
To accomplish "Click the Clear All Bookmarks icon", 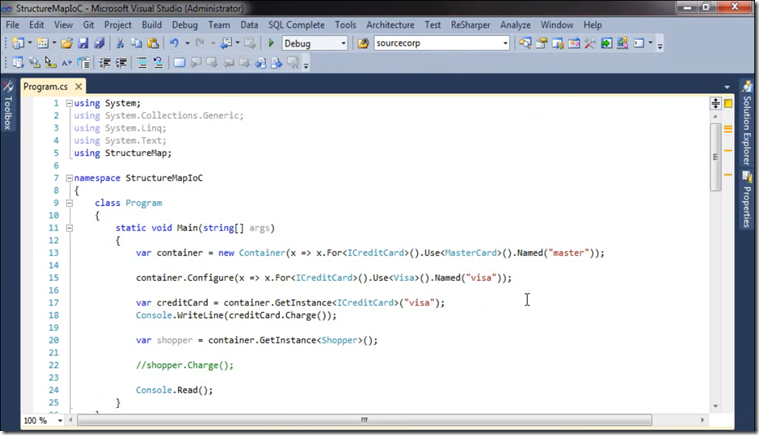I will [293, 62].
